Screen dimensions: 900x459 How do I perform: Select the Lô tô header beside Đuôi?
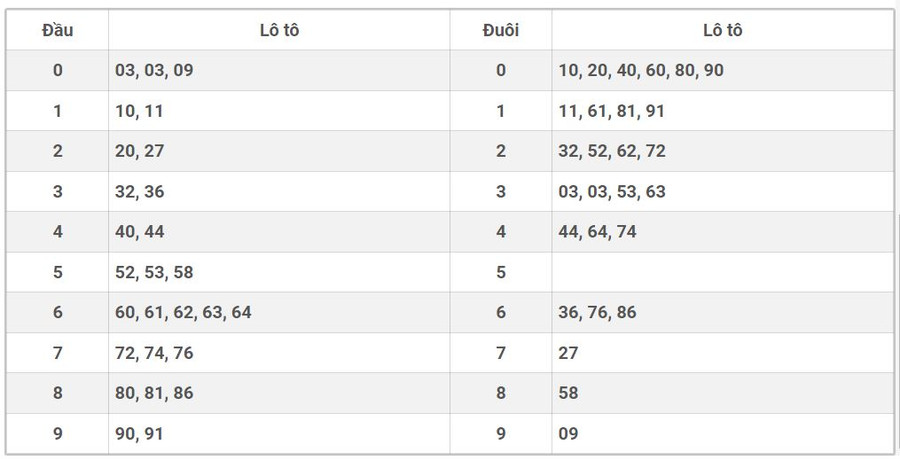(x=722, y=30)
